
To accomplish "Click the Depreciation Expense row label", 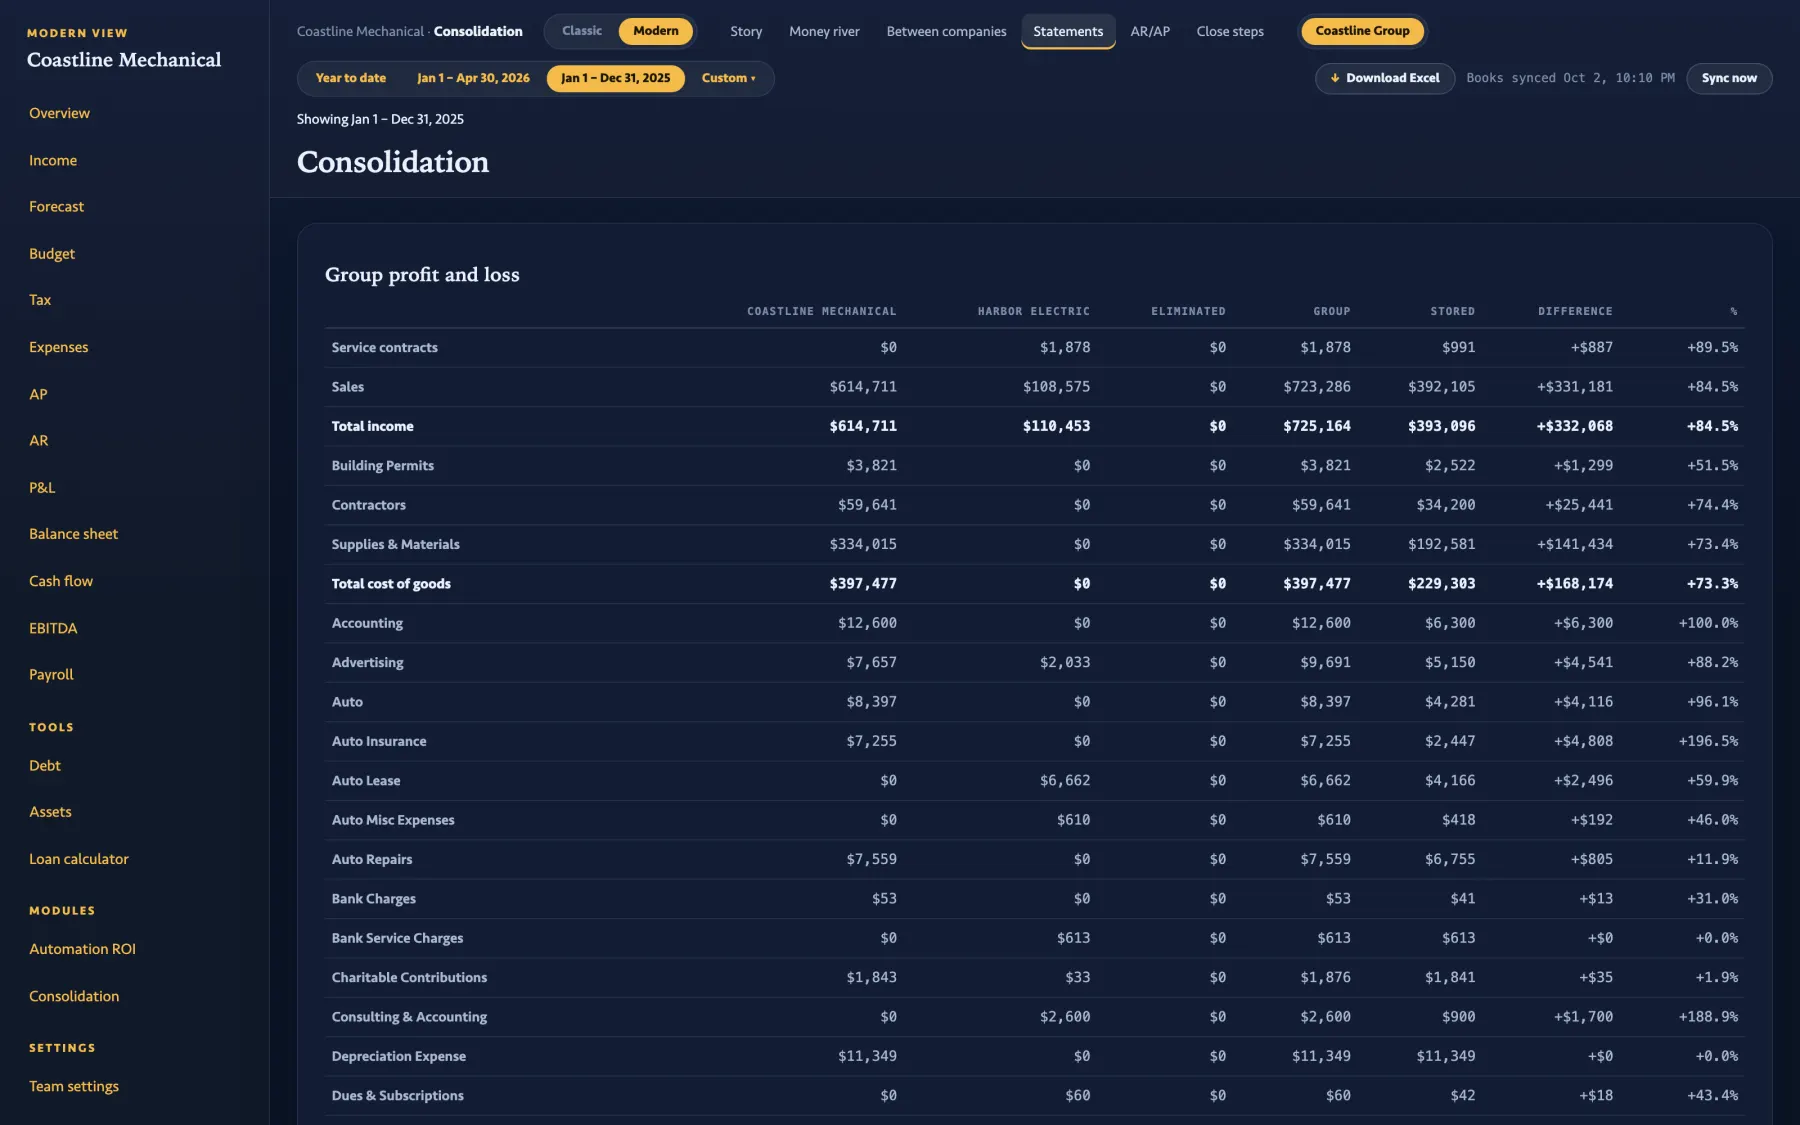I will [399, 1056].
